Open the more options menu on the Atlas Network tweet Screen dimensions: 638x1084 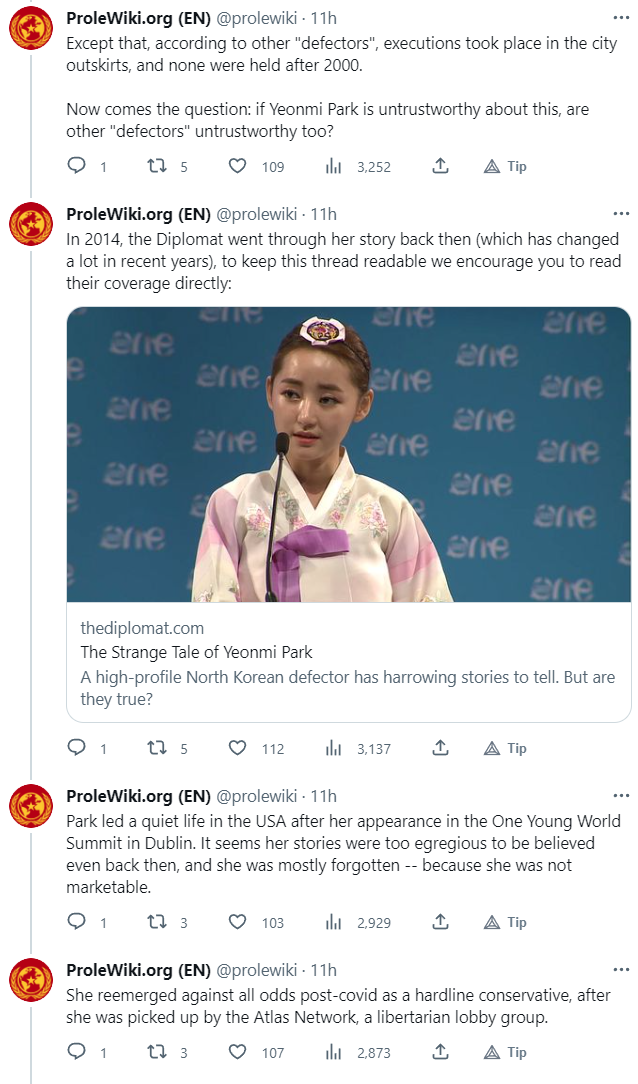pos(621,970)
